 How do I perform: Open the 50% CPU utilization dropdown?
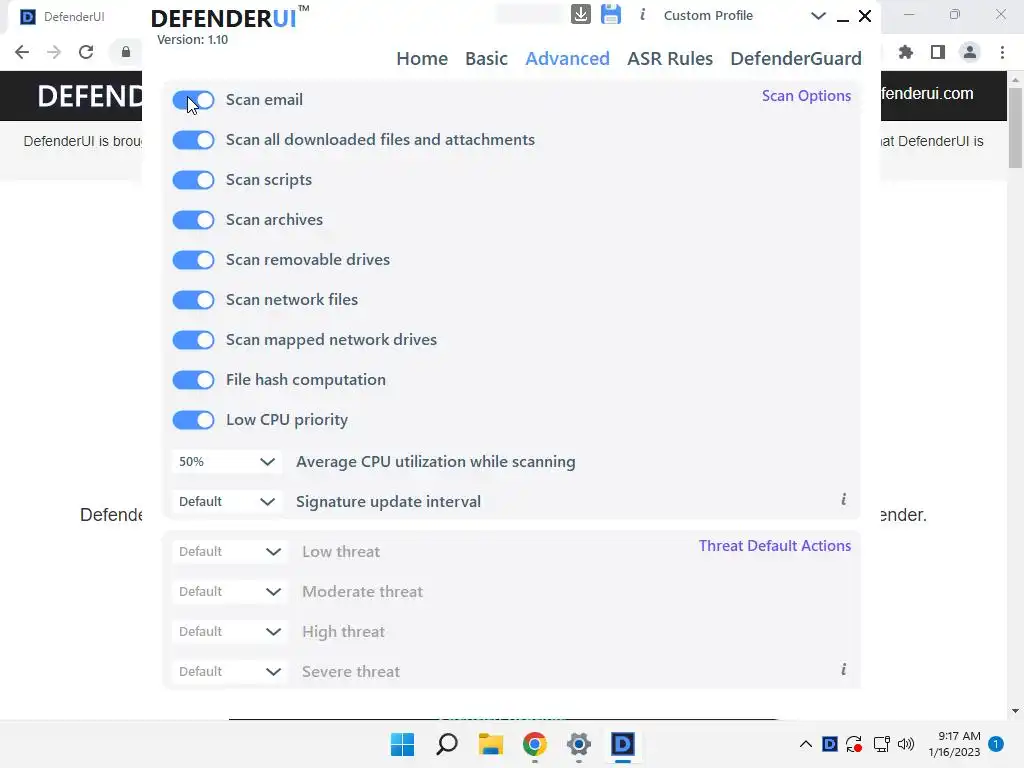pos(227,462)
